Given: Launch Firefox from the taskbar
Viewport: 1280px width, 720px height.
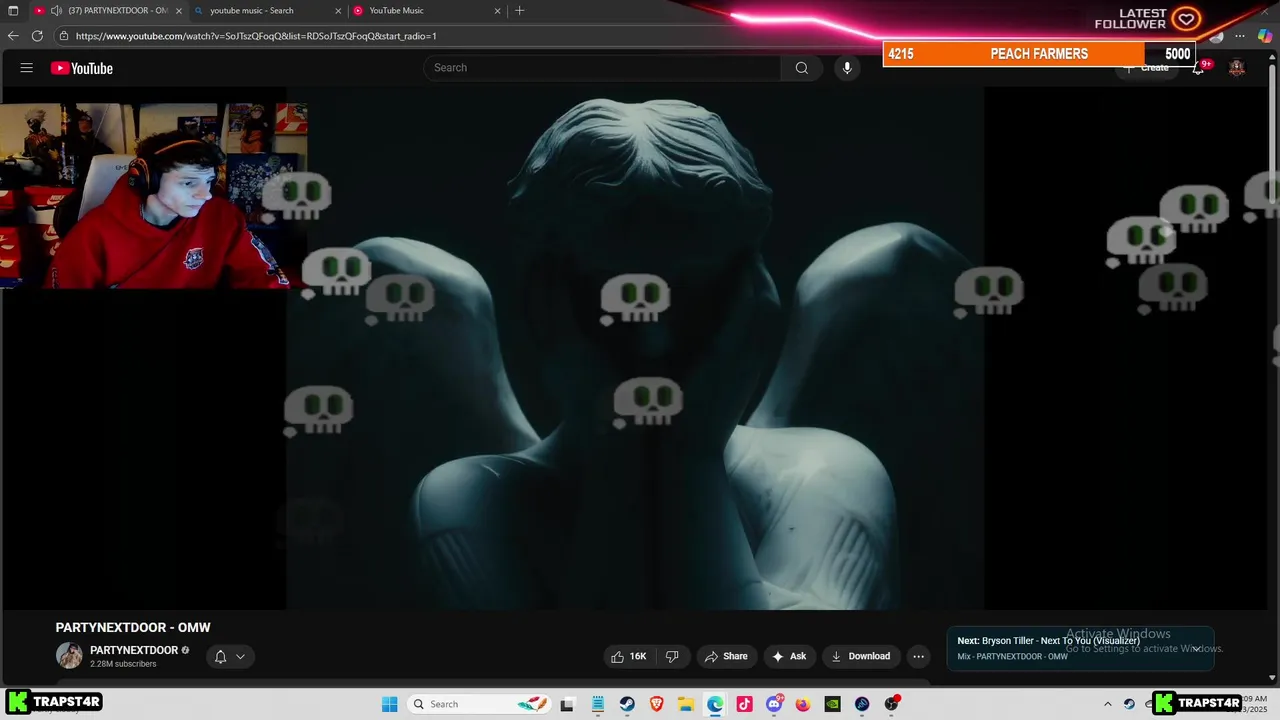Looking at the screenshot, I should 803,704.
